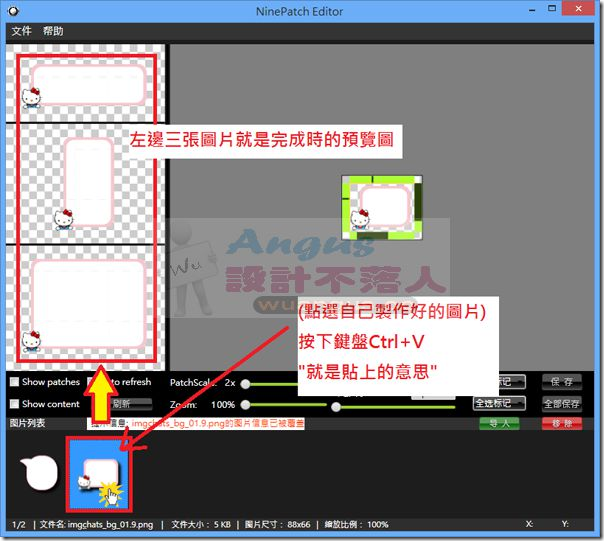Select the white speech bubble thumbnail

(39, 473)
